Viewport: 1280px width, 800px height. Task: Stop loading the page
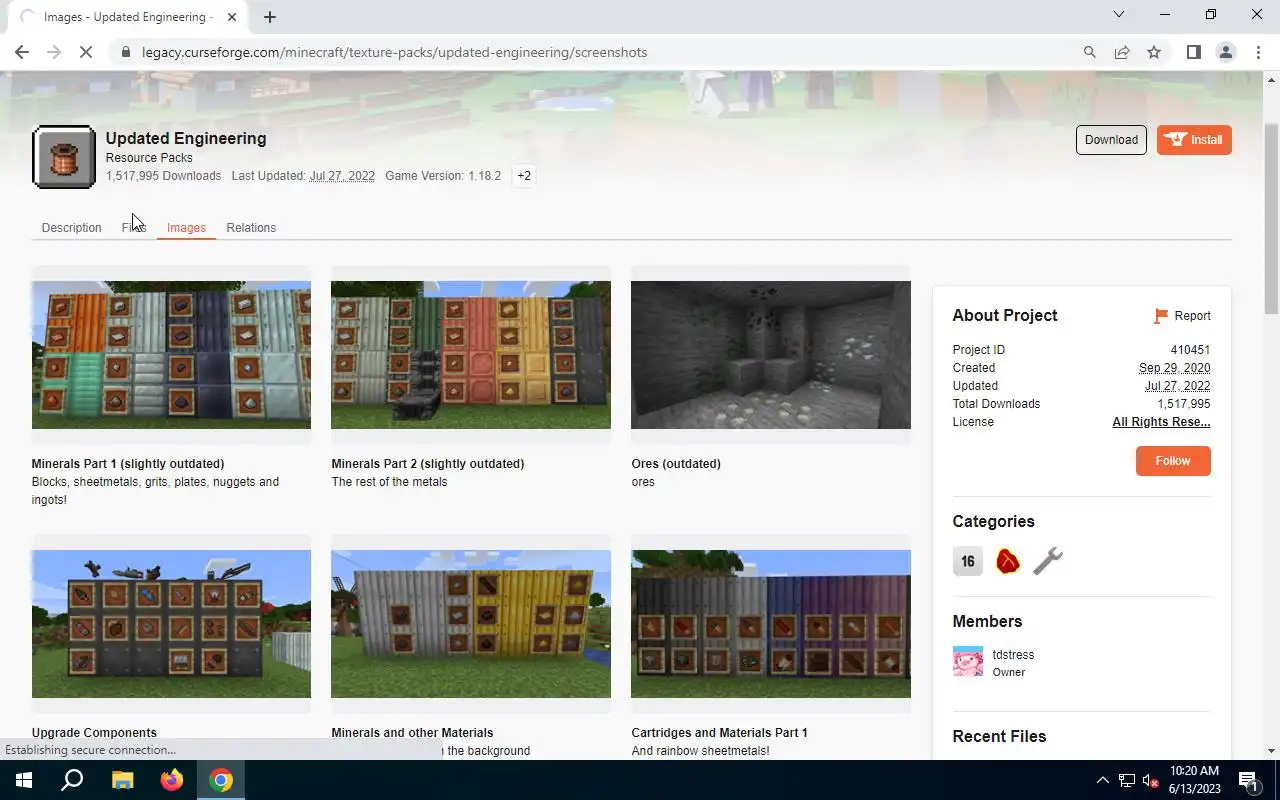click(86, 52)
